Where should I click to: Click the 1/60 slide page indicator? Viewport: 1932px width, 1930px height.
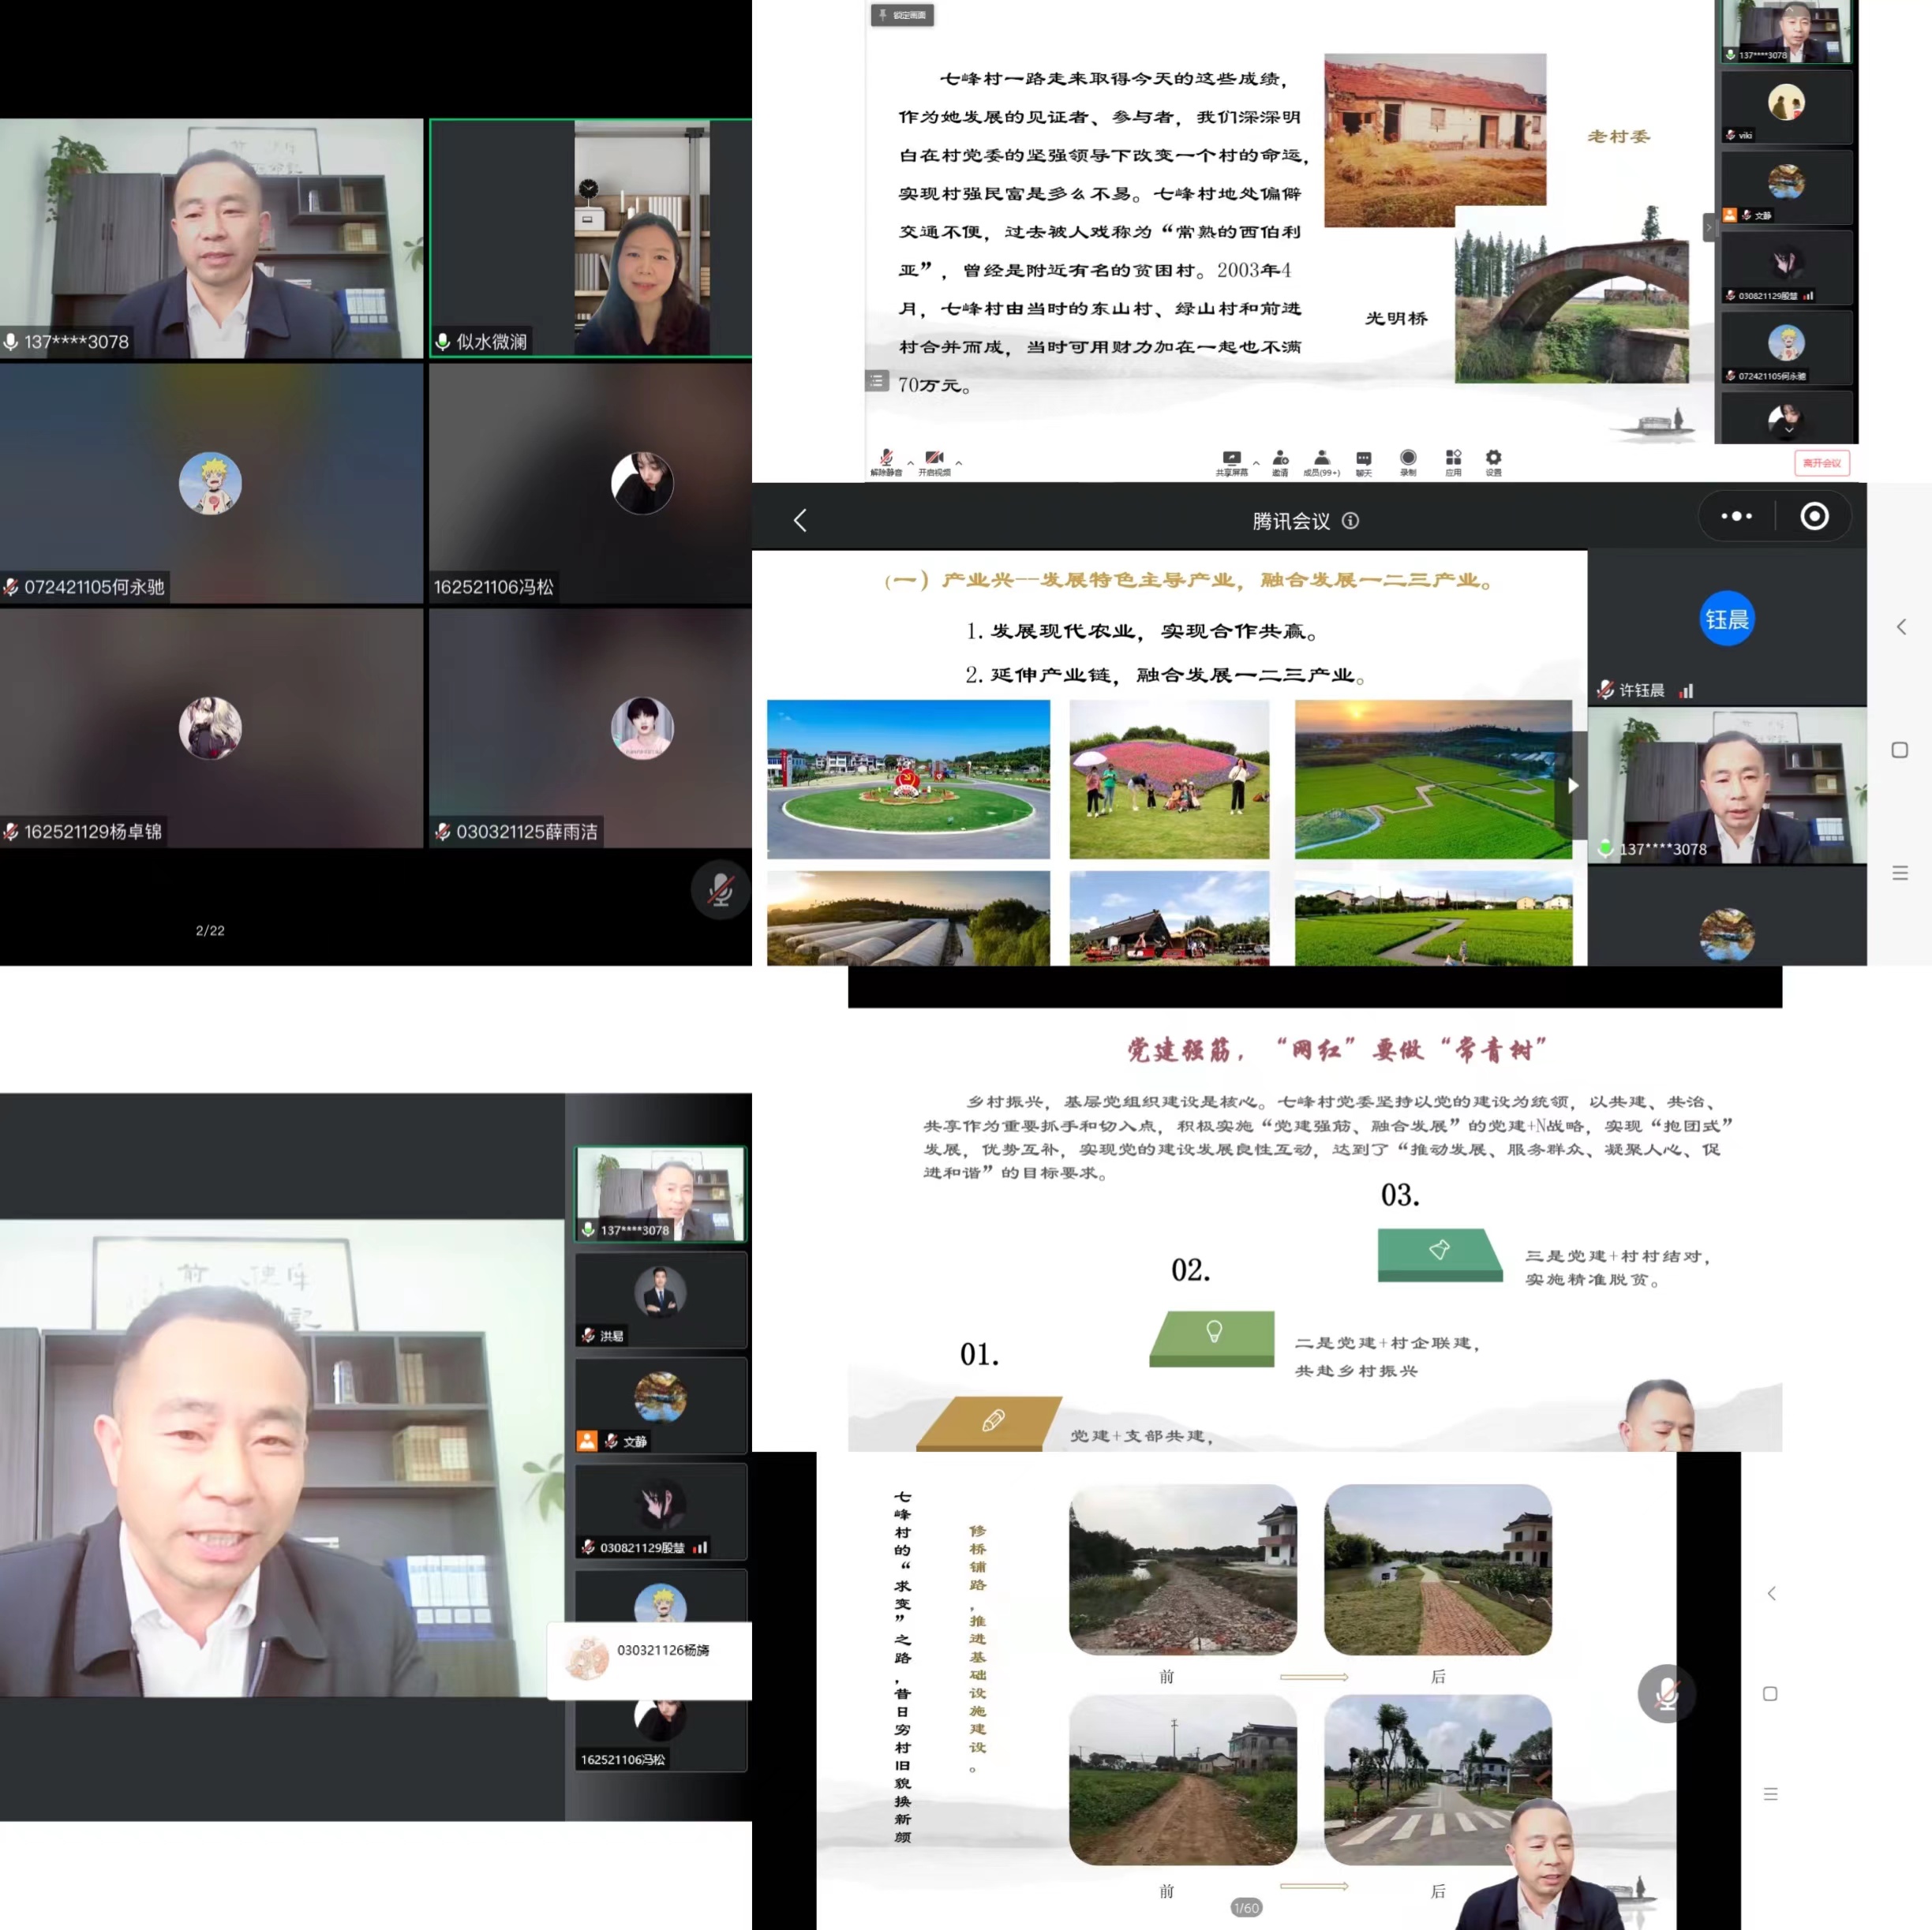coord(1246,1907)
